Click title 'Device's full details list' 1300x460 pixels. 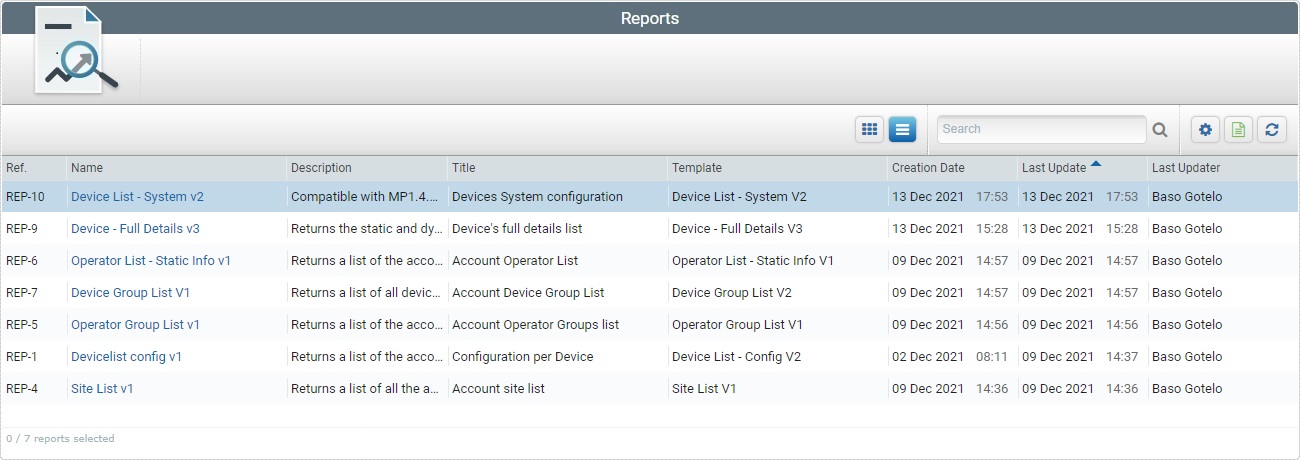coord(517,229)
